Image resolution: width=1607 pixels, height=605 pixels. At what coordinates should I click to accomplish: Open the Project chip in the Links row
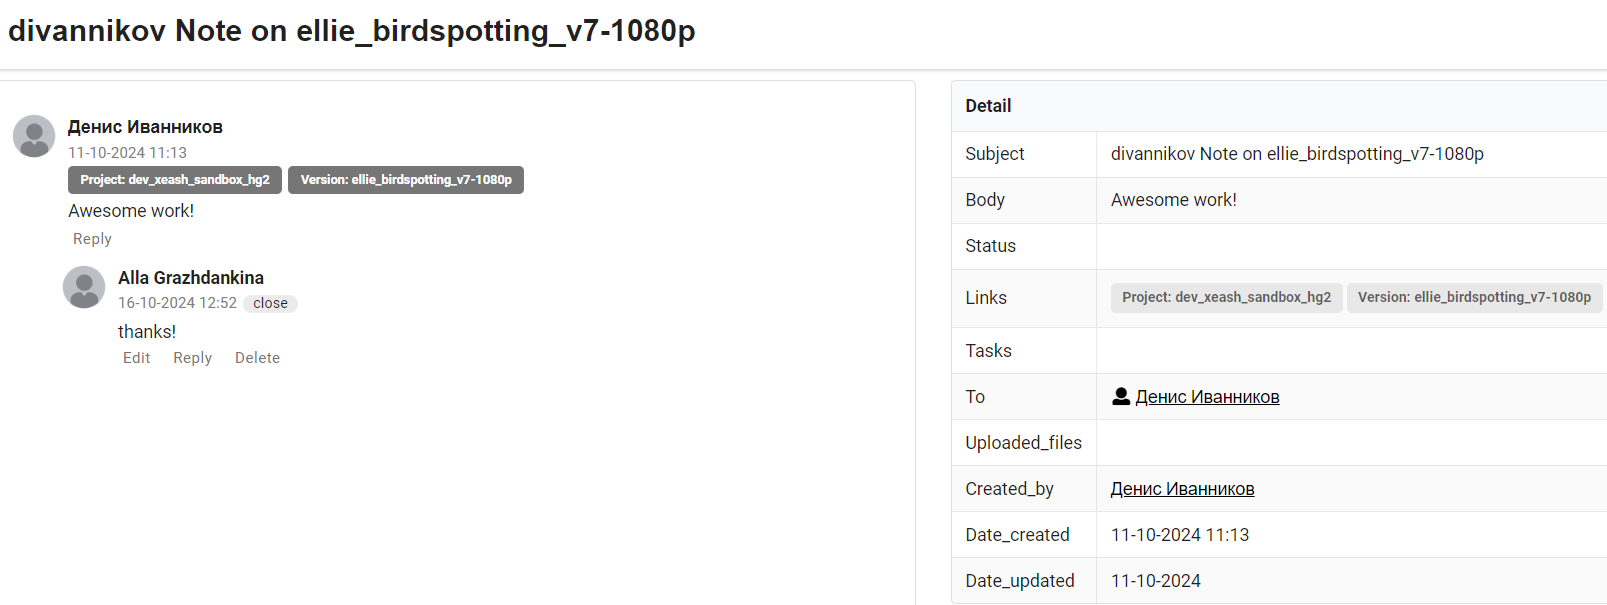pos(1226,298)
